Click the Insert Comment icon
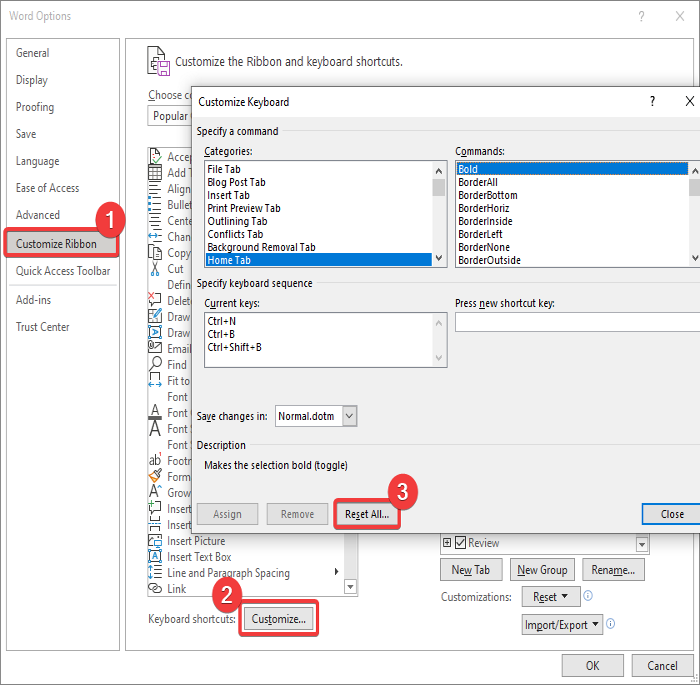Image resolution: width=700 pixels, height=685 pixels. coord(155,508)
